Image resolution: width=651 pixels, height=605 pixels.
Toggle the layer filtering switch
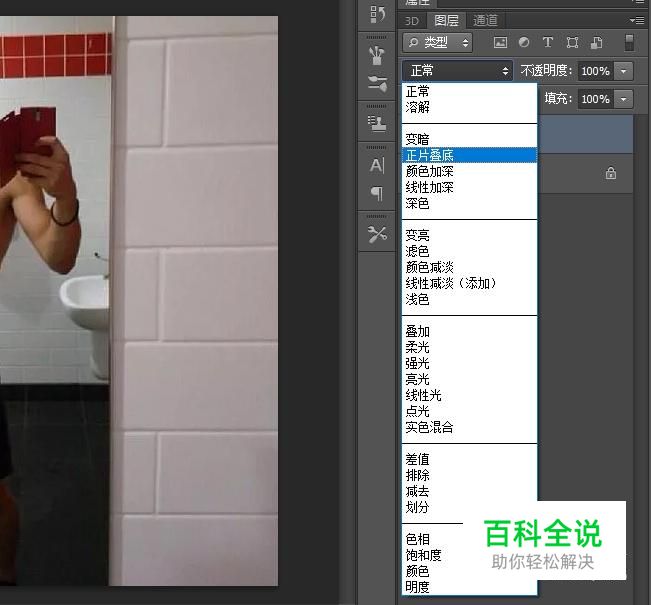pyautogui.click(x=629, y=43)
